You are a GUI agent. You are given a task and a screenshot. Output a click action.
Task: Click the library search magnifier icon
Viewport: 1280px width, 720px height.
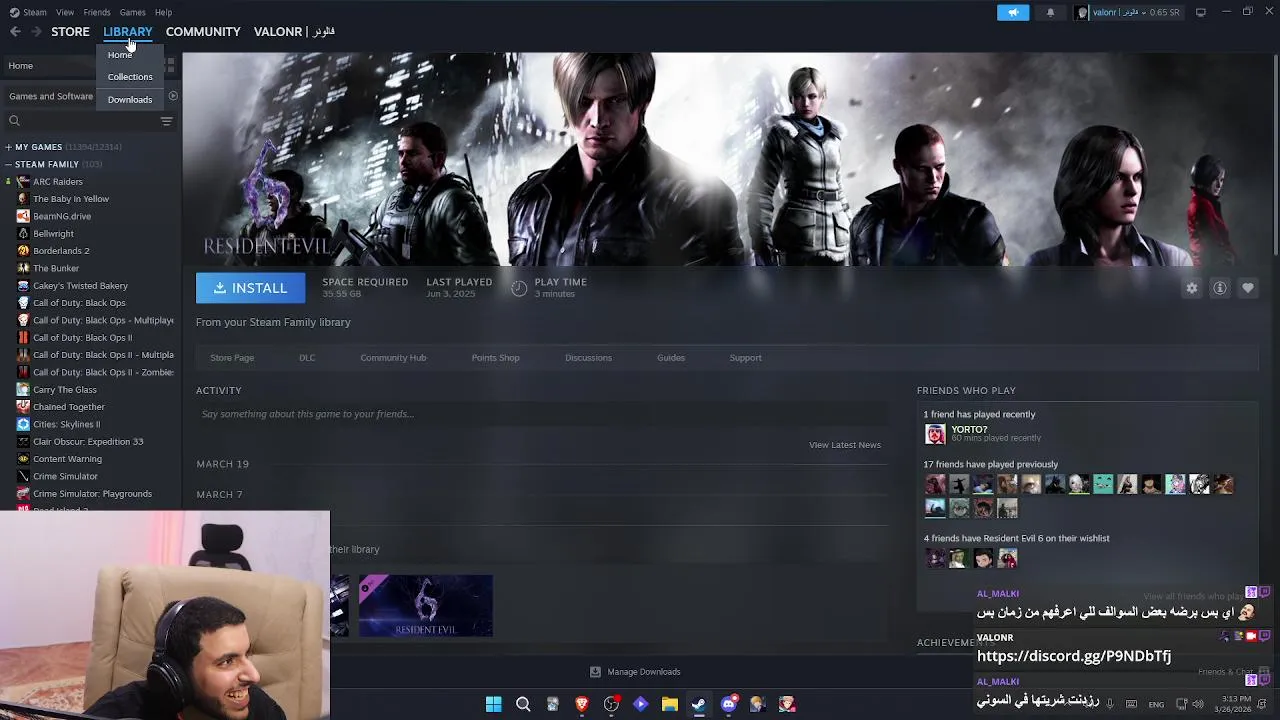[14, 121]
